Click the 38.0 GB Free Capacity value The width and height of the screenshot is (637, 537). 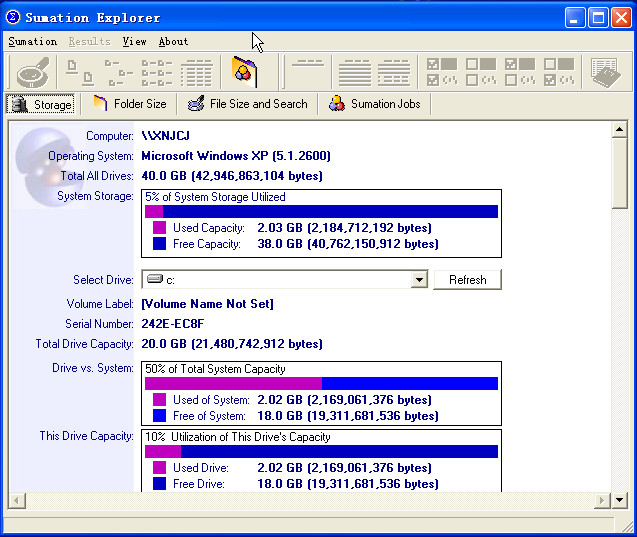tap(348, 244)
